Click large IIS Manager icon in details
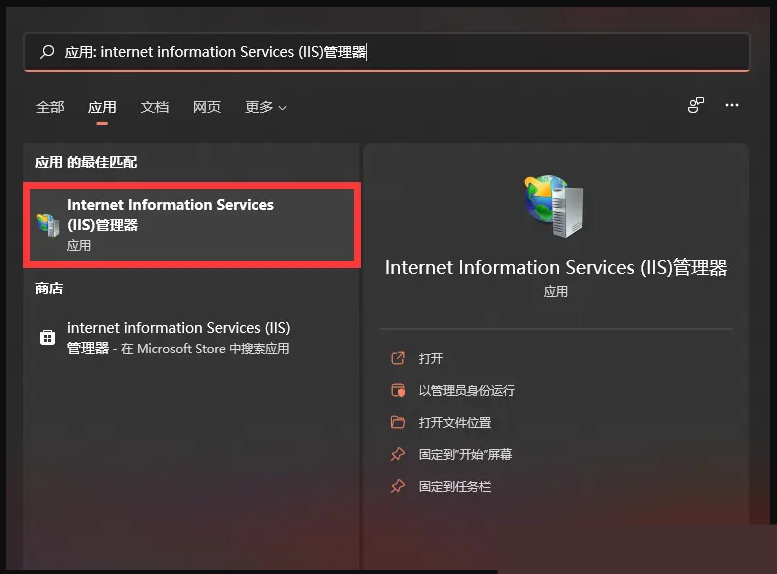Image resolution: width=777 pixels, height=574 pixels. pyautogui.click(x=555, y=205)
